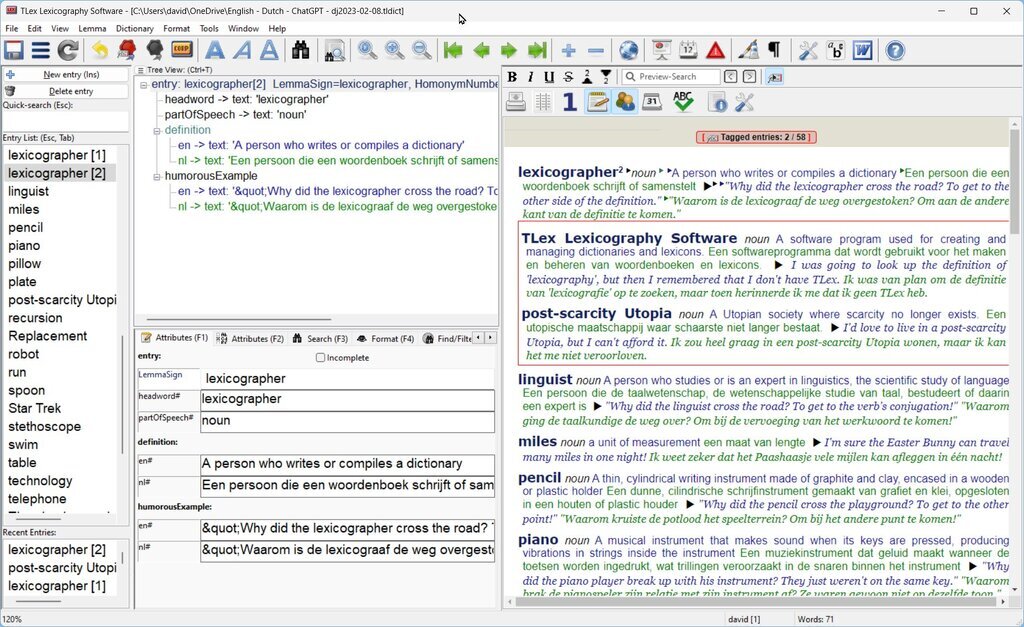
Task: Toggle superscript formatting button
Action: (x=587, y=77)
